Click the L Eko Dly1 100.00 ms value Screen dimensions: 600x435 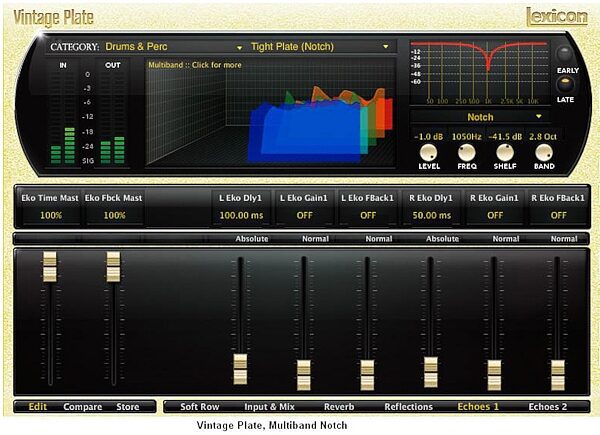click(241, 215)
